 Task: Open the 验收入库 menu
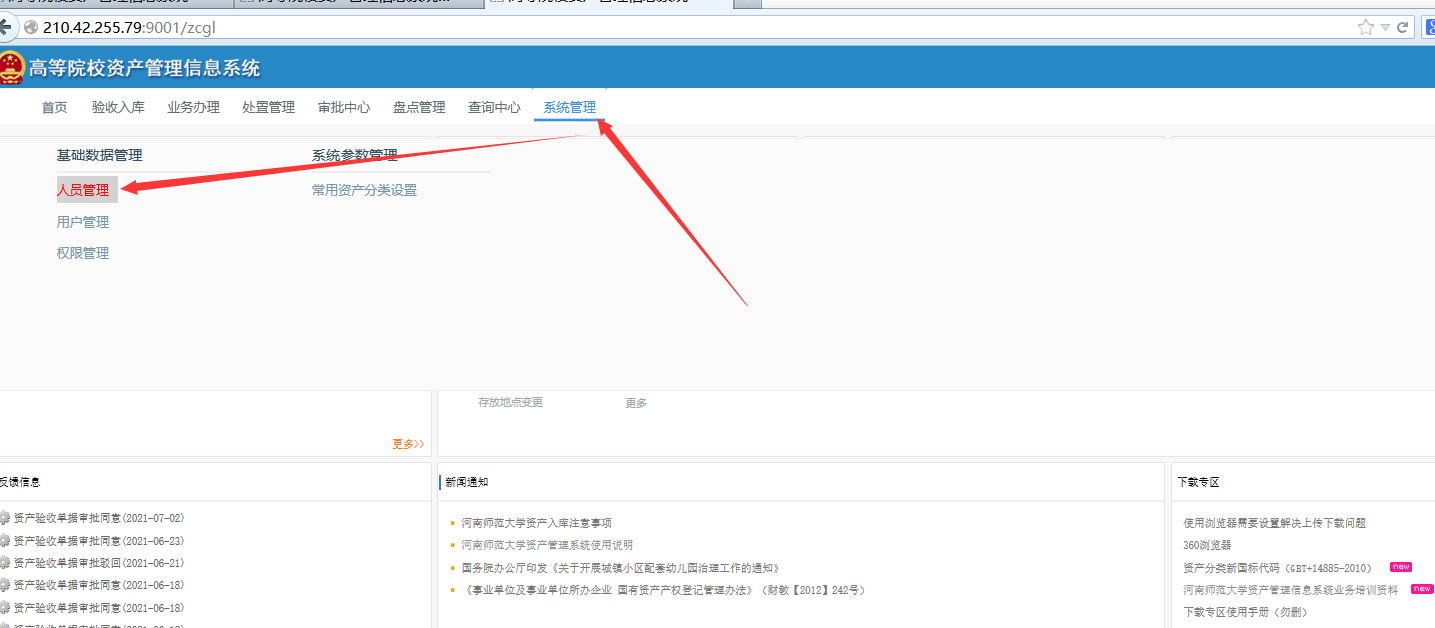(118, 108)
